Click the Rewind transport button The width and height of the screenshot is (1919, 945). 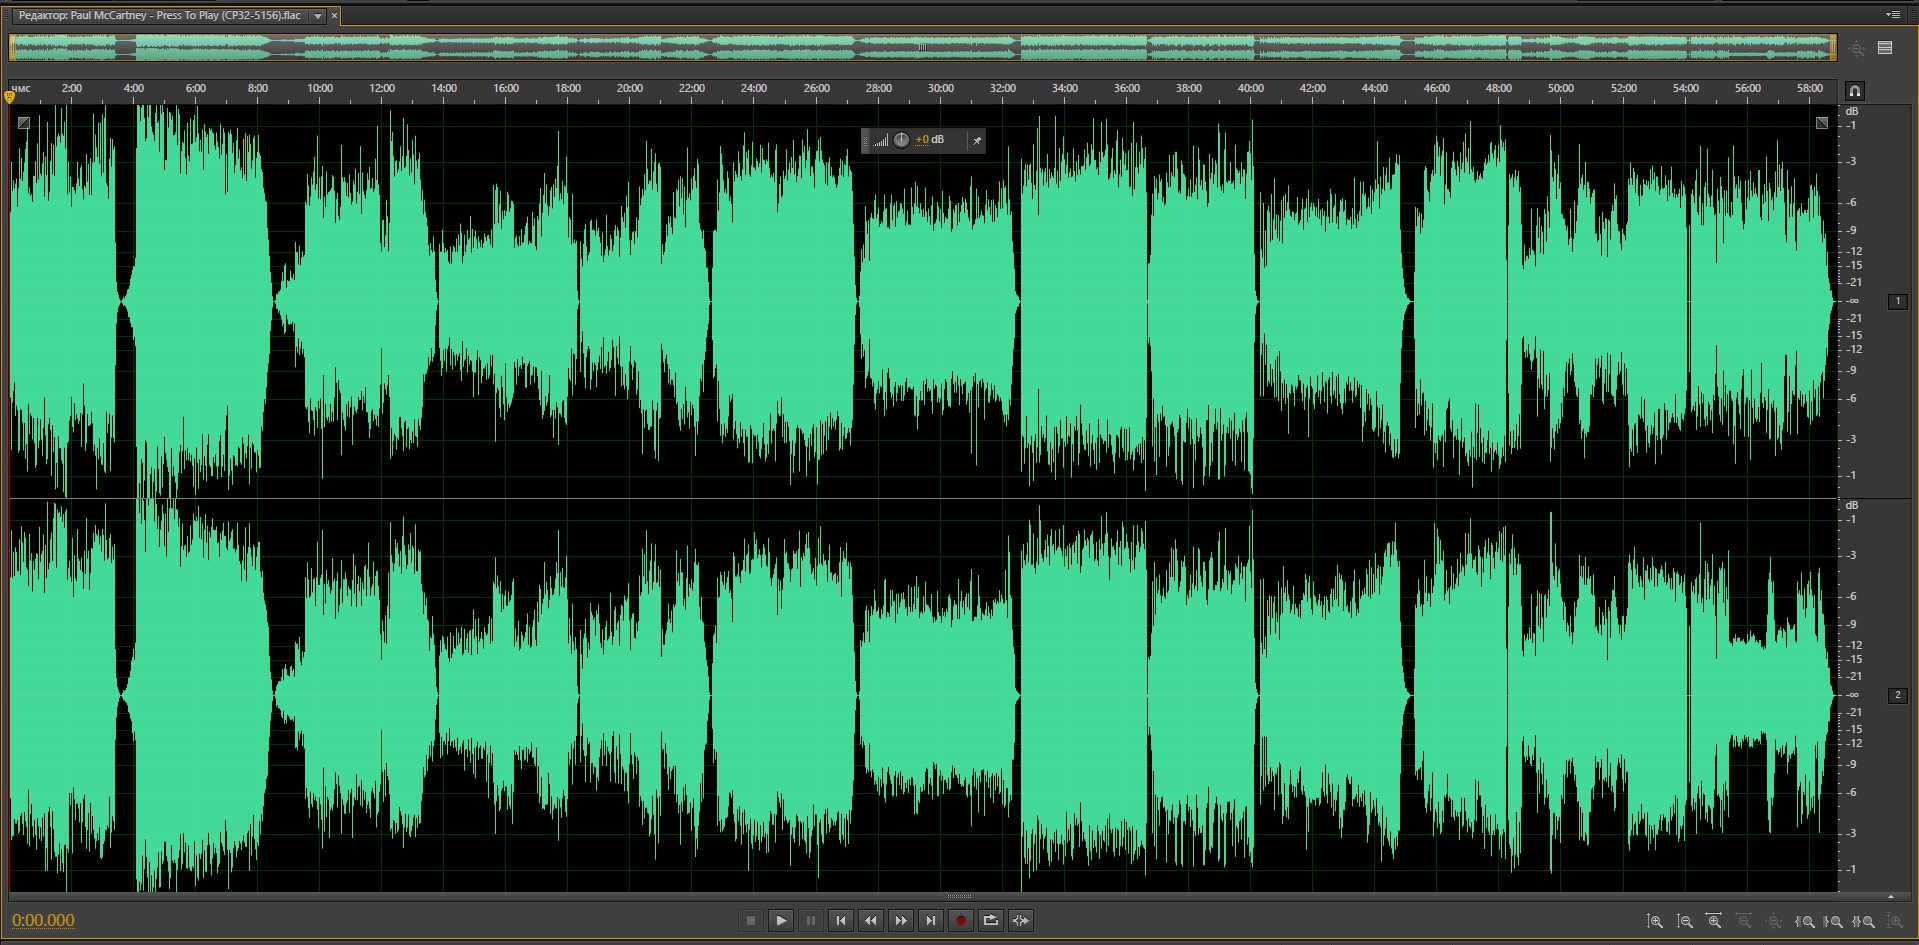click(x=871, y=921)
